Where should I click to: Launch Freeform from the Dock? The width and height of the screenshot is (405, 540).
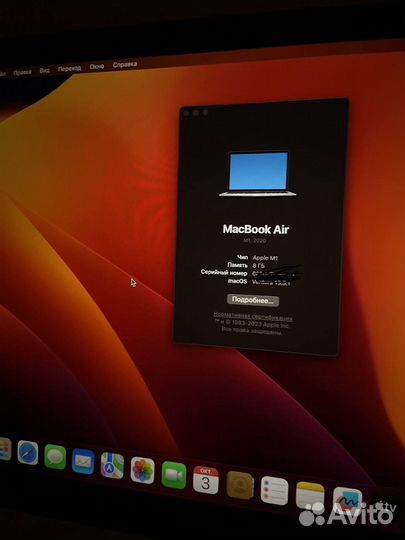click(x=347, y=502)
